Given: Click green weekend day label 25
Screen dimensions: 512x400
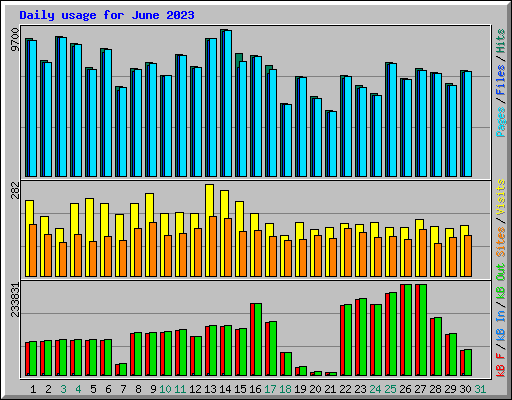Looking at the screenshot, I should tap(390, 389).
